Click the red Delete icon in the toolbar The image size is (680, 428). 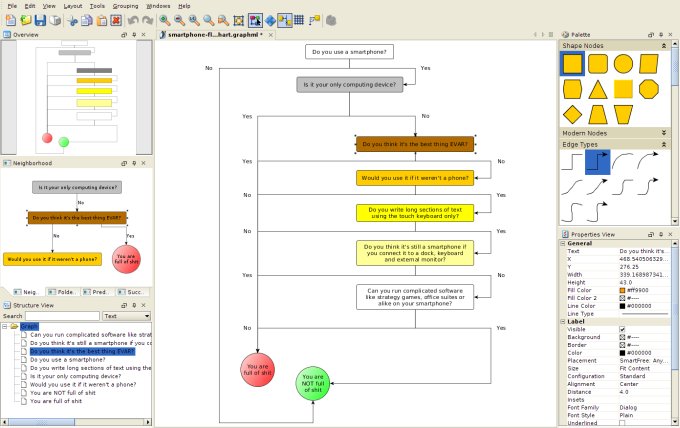coord(116,20)
